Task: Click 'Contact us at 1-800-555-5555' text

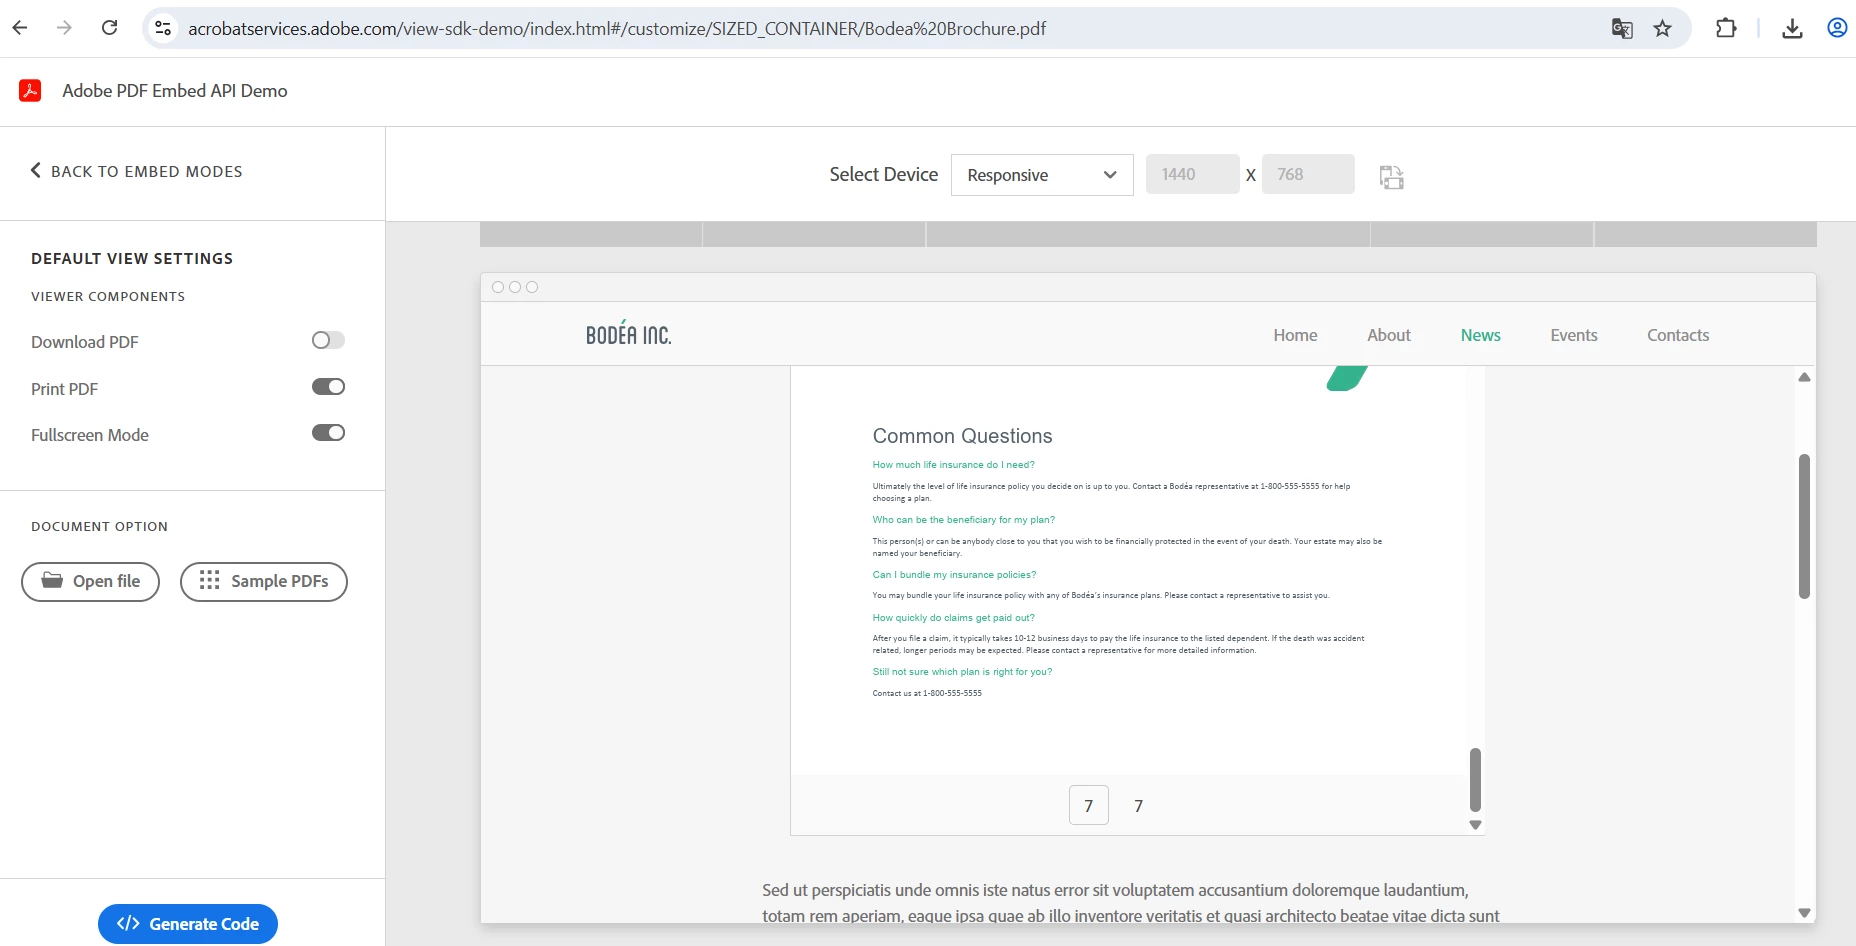Action: 927,693
